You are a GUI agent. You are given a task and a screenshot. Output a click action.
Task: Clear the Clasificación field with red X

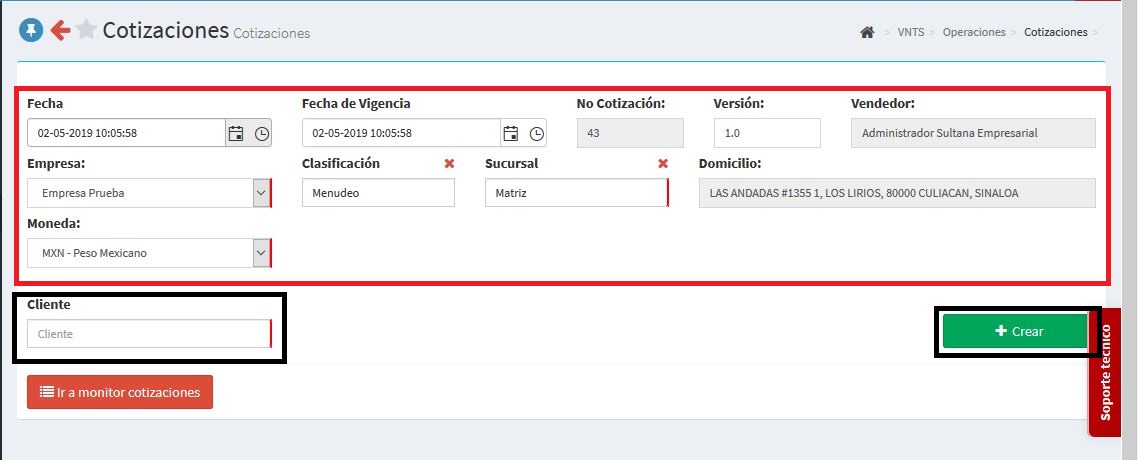(x=449, y=164)
